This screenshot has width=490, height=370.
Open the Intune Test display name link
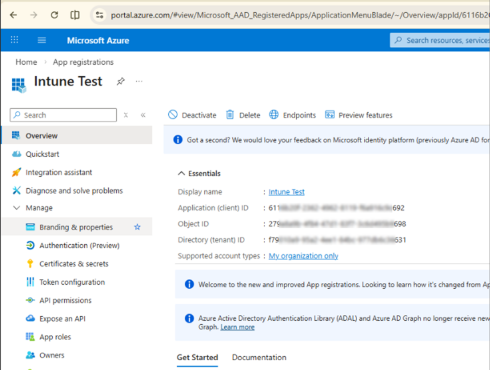coord(286,192)
